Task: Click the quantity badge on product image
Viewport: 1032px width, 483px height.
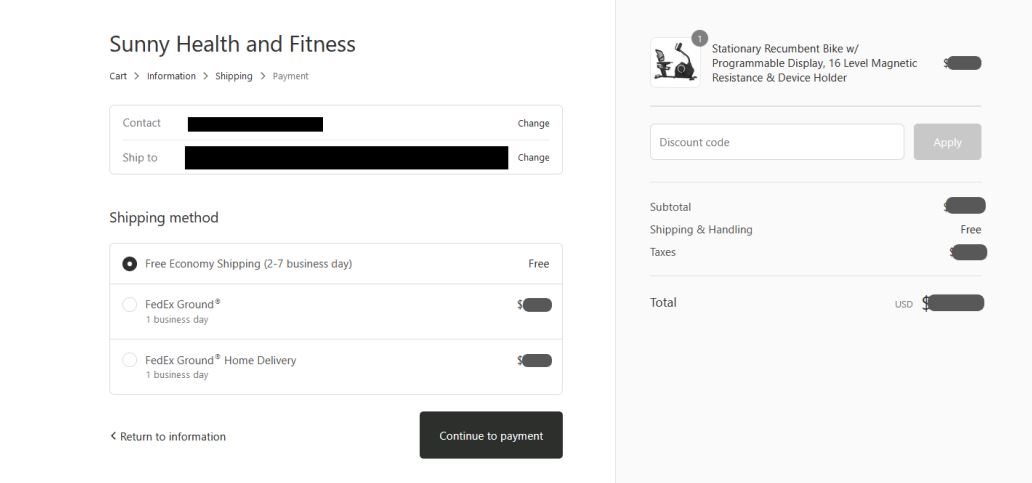Action: click(699, 39)
